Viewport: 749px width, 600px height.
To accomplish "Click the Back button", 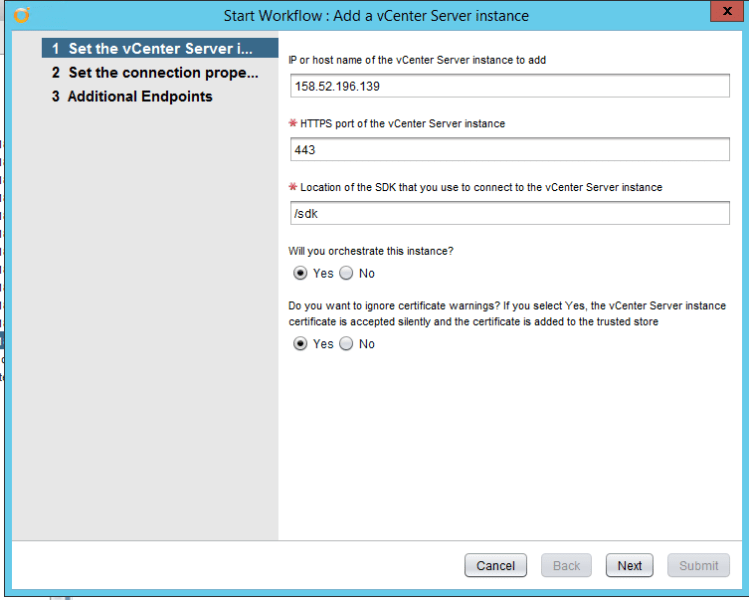I will pos(566,565).
